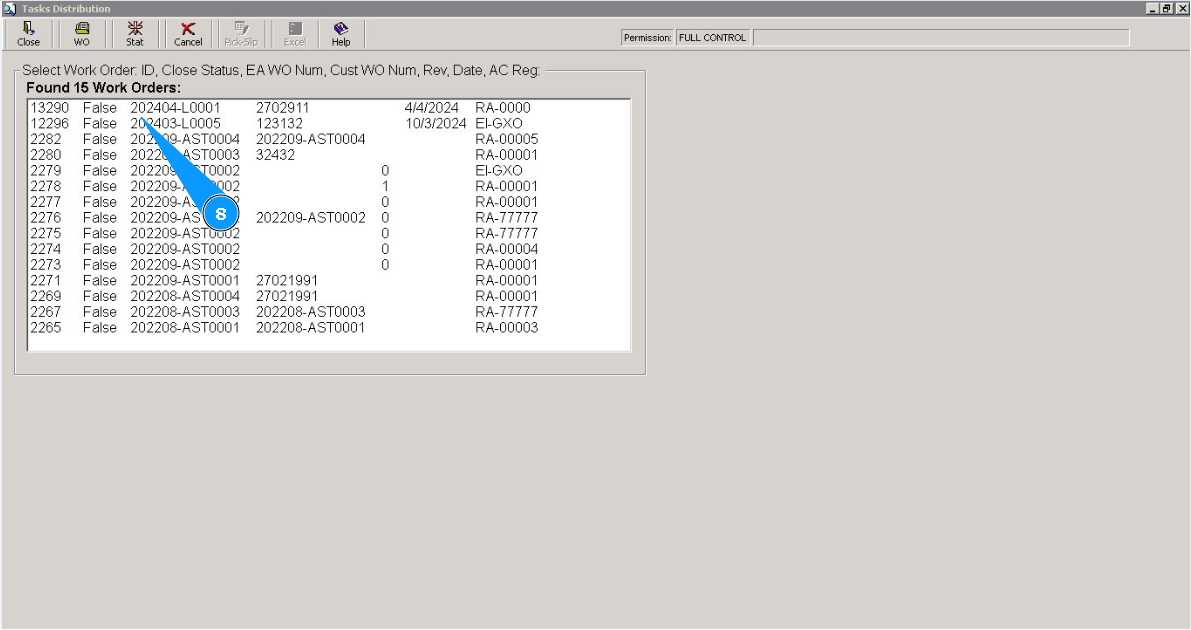Click EA WO number 202208-AST0004

tap(185, 296)
